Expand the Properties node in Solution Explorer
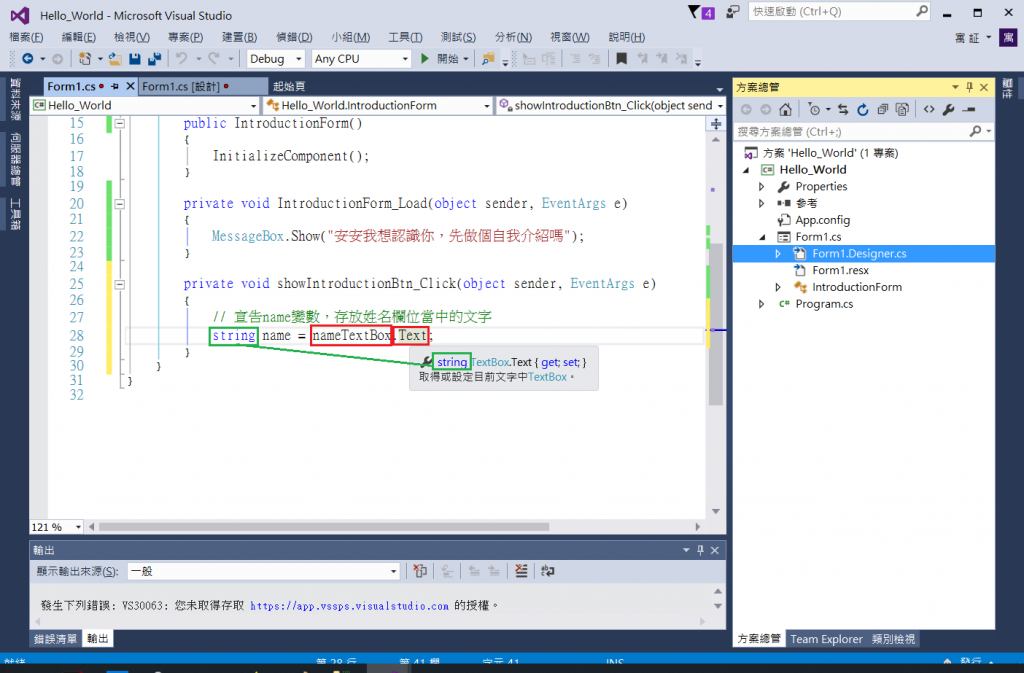The height and width of the screenshot is (673, 1024). 761,187
